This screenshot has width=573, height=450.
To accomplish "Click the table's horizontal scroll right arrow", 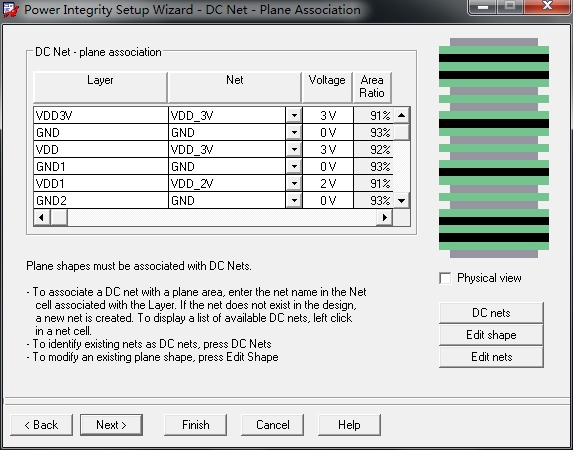I will (384, 218).
